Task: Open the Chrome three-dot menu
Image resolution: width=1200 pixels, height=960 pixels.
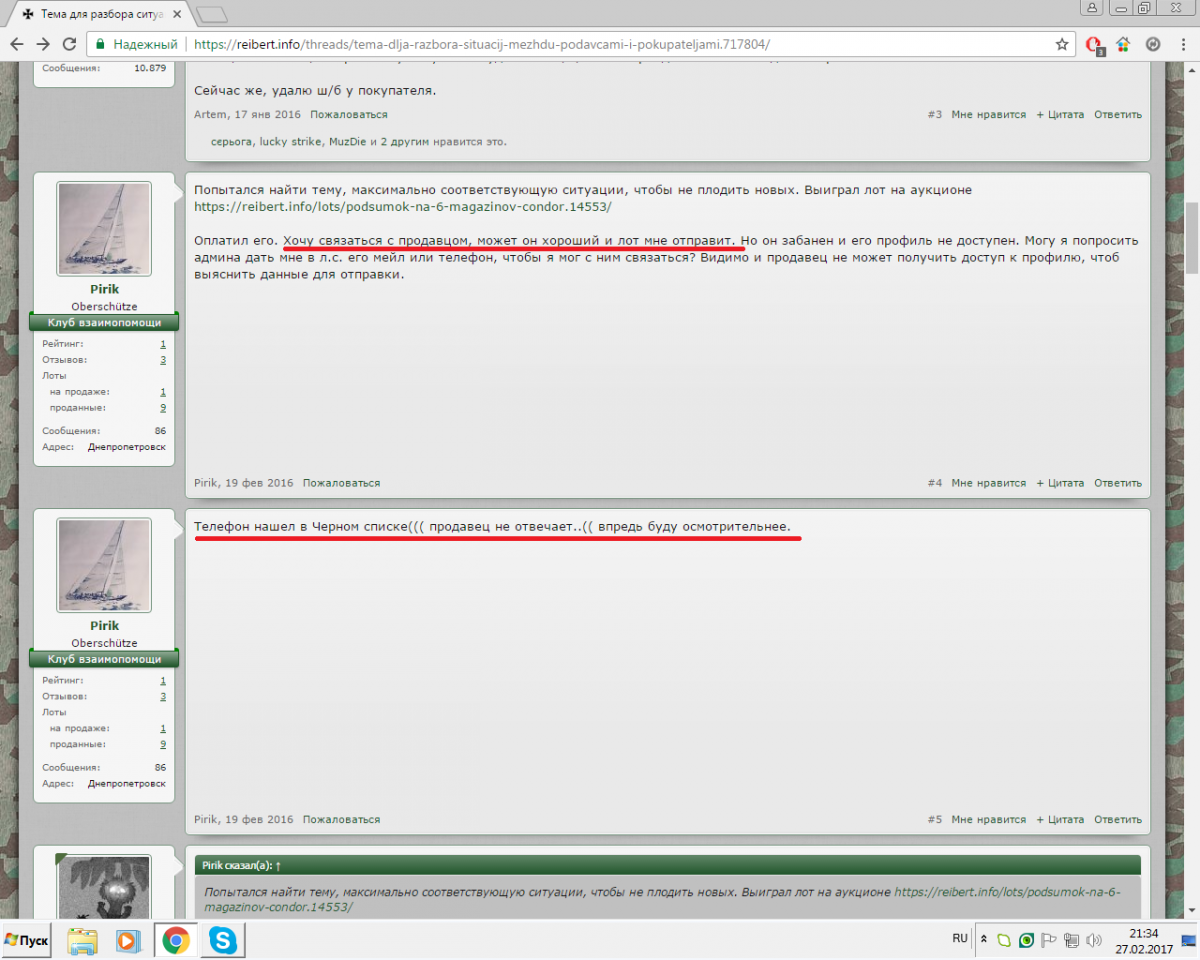Action: [x=1181, y=44]
